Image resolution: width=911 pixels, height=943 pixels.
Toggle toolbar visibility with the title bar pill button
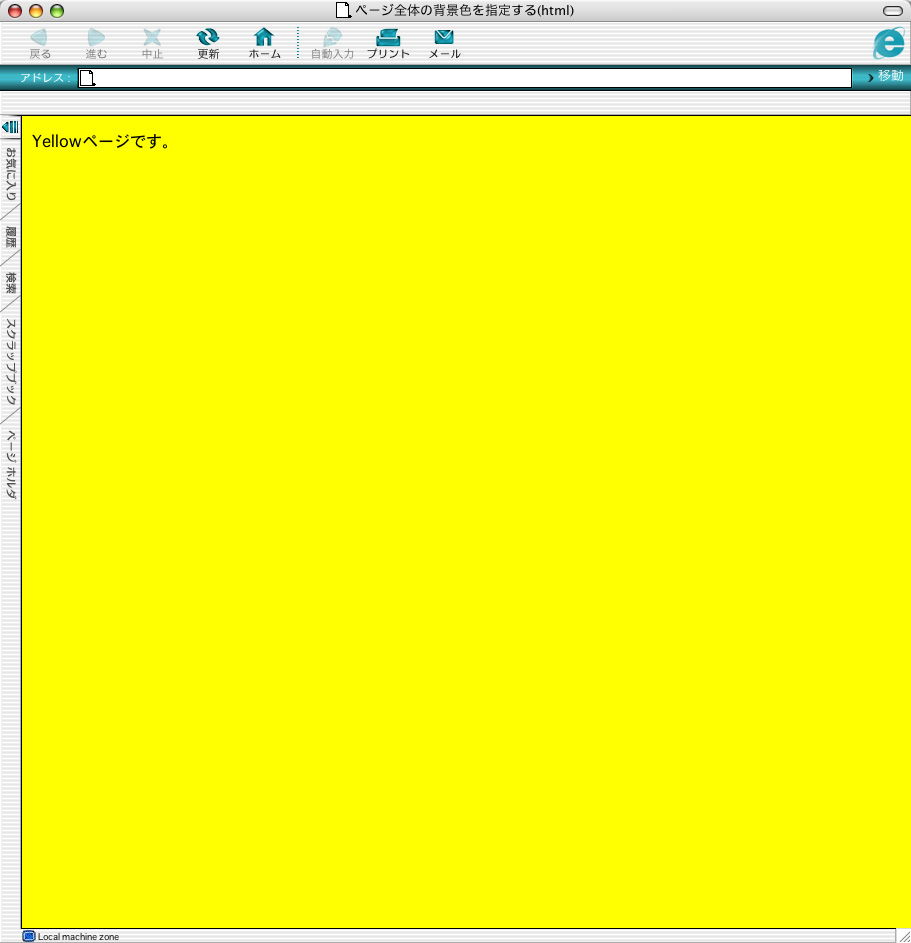click(x=892, y=10)
